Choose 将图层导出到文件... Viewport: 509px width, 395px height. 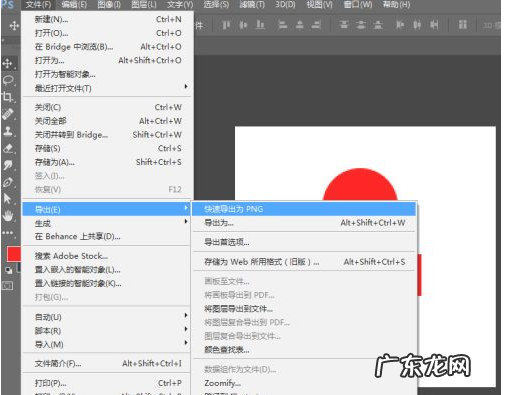(x=304, y=309)
